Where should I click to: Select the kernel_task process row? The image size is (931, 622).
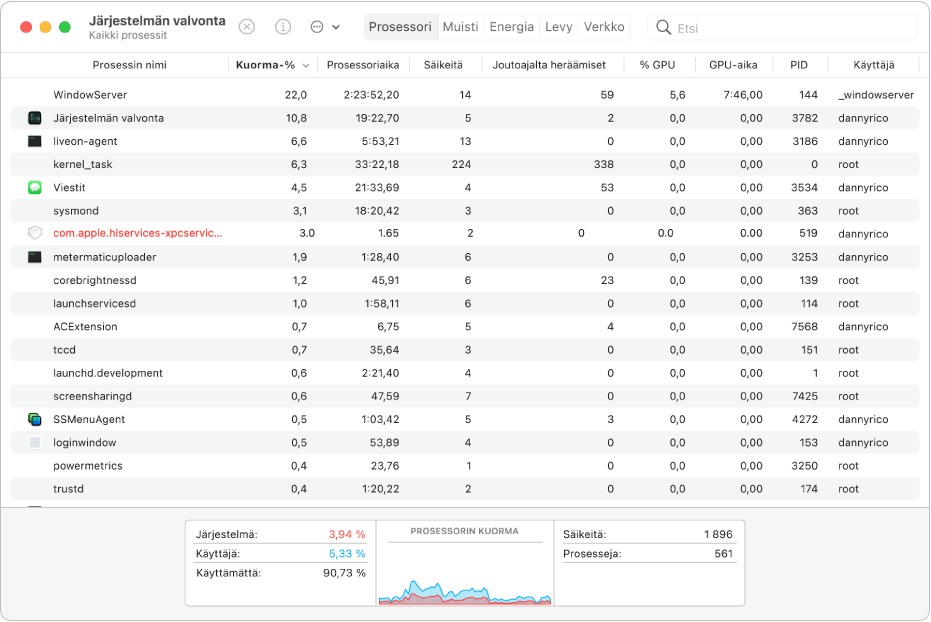pos(465,164)
